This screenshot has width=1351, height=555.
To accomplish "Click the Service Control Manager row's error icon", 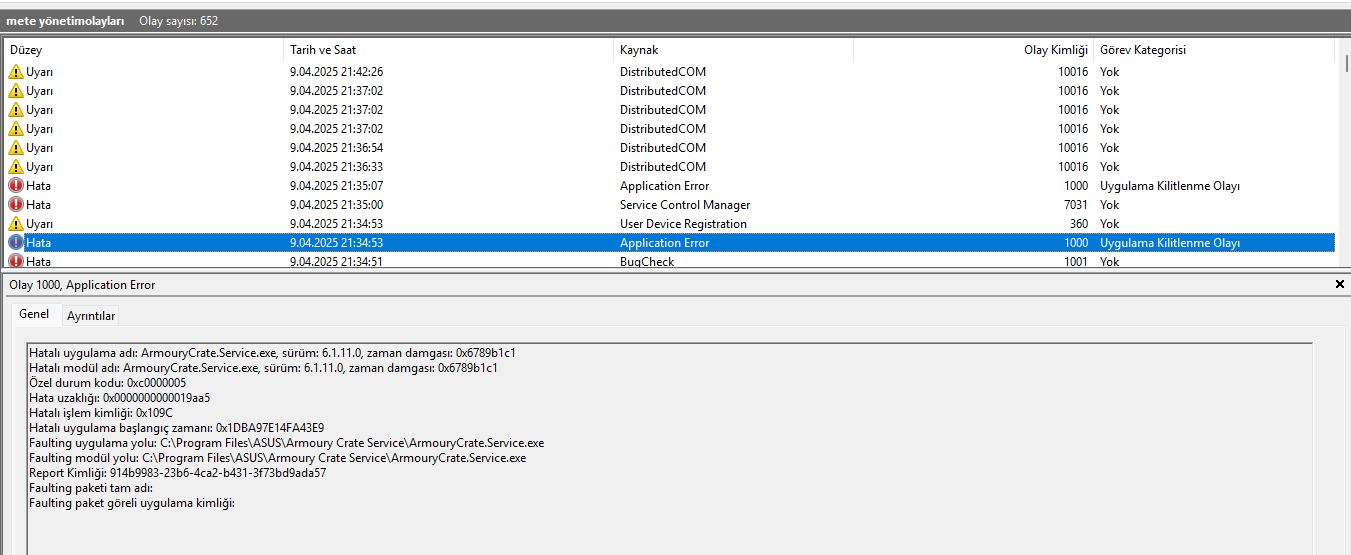I will click(x=15, y=205).
